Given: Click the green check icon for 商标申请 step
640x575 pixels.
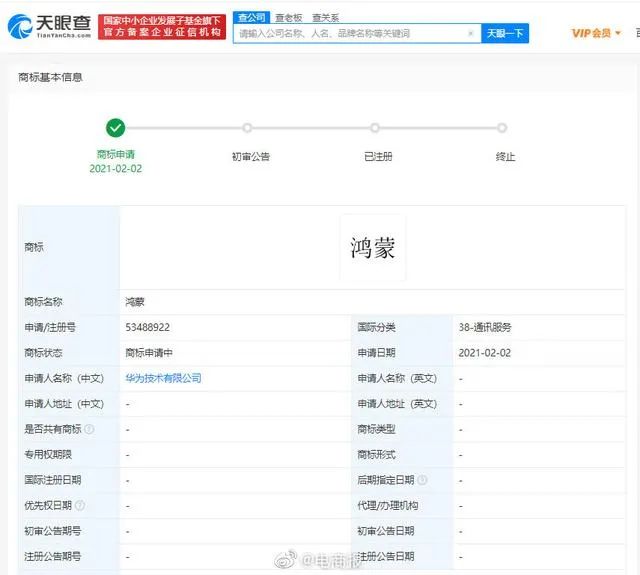Looking at the screenshot, I should [116, 128].
